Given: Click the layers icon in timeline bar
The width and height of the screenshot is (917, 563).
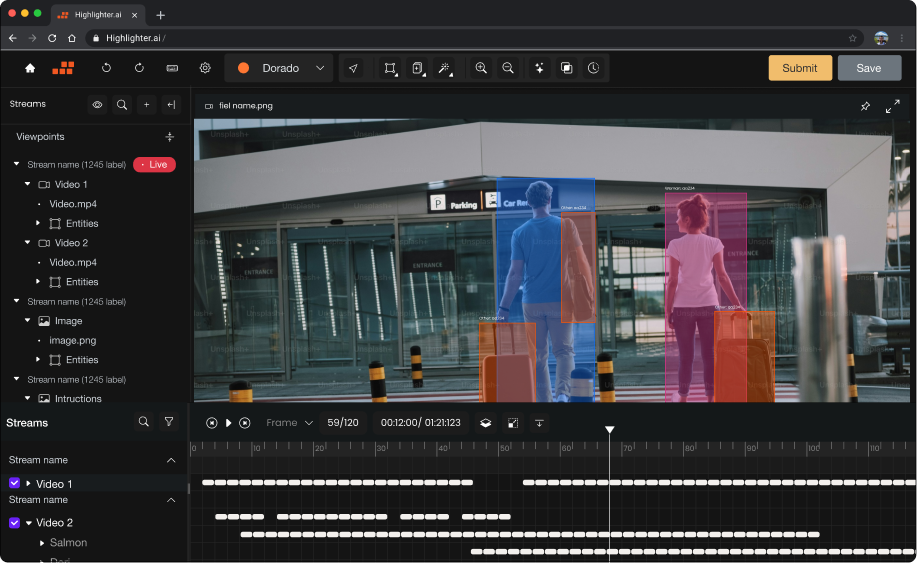Looking at the screenshot, I should [485, 423].
